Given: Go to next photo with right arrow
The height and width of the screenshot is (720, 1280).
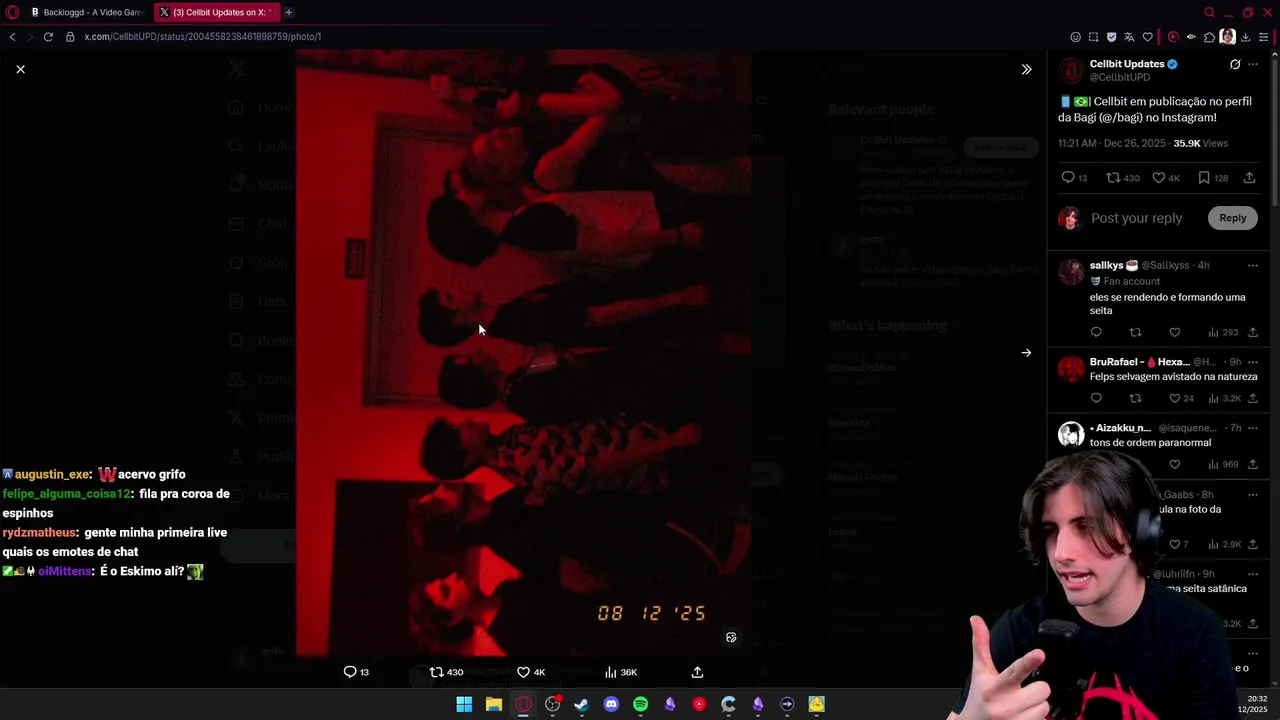Looking at the screenshot, I should pyautogui.click(x=1026, y=353).
